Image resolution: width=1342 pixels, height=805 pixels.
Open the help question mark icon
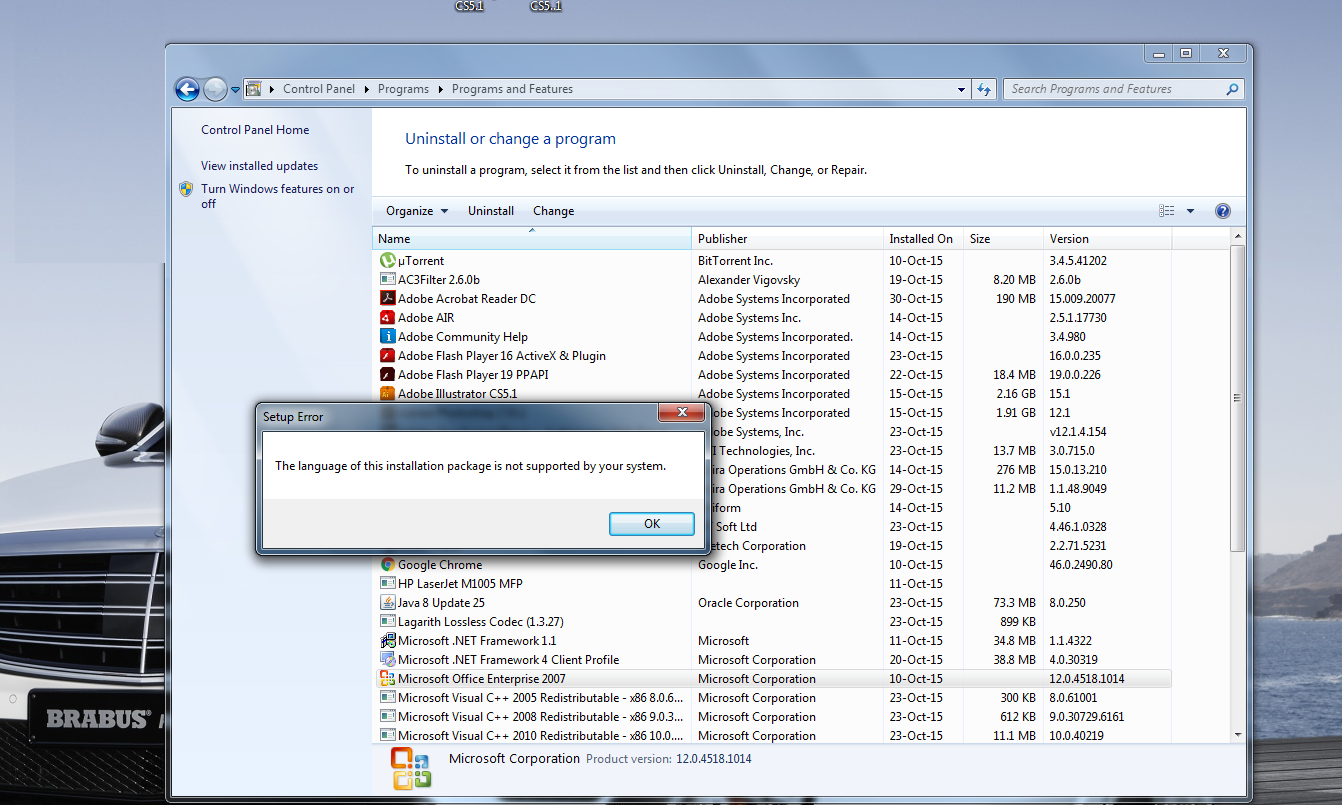(1222, 211)
